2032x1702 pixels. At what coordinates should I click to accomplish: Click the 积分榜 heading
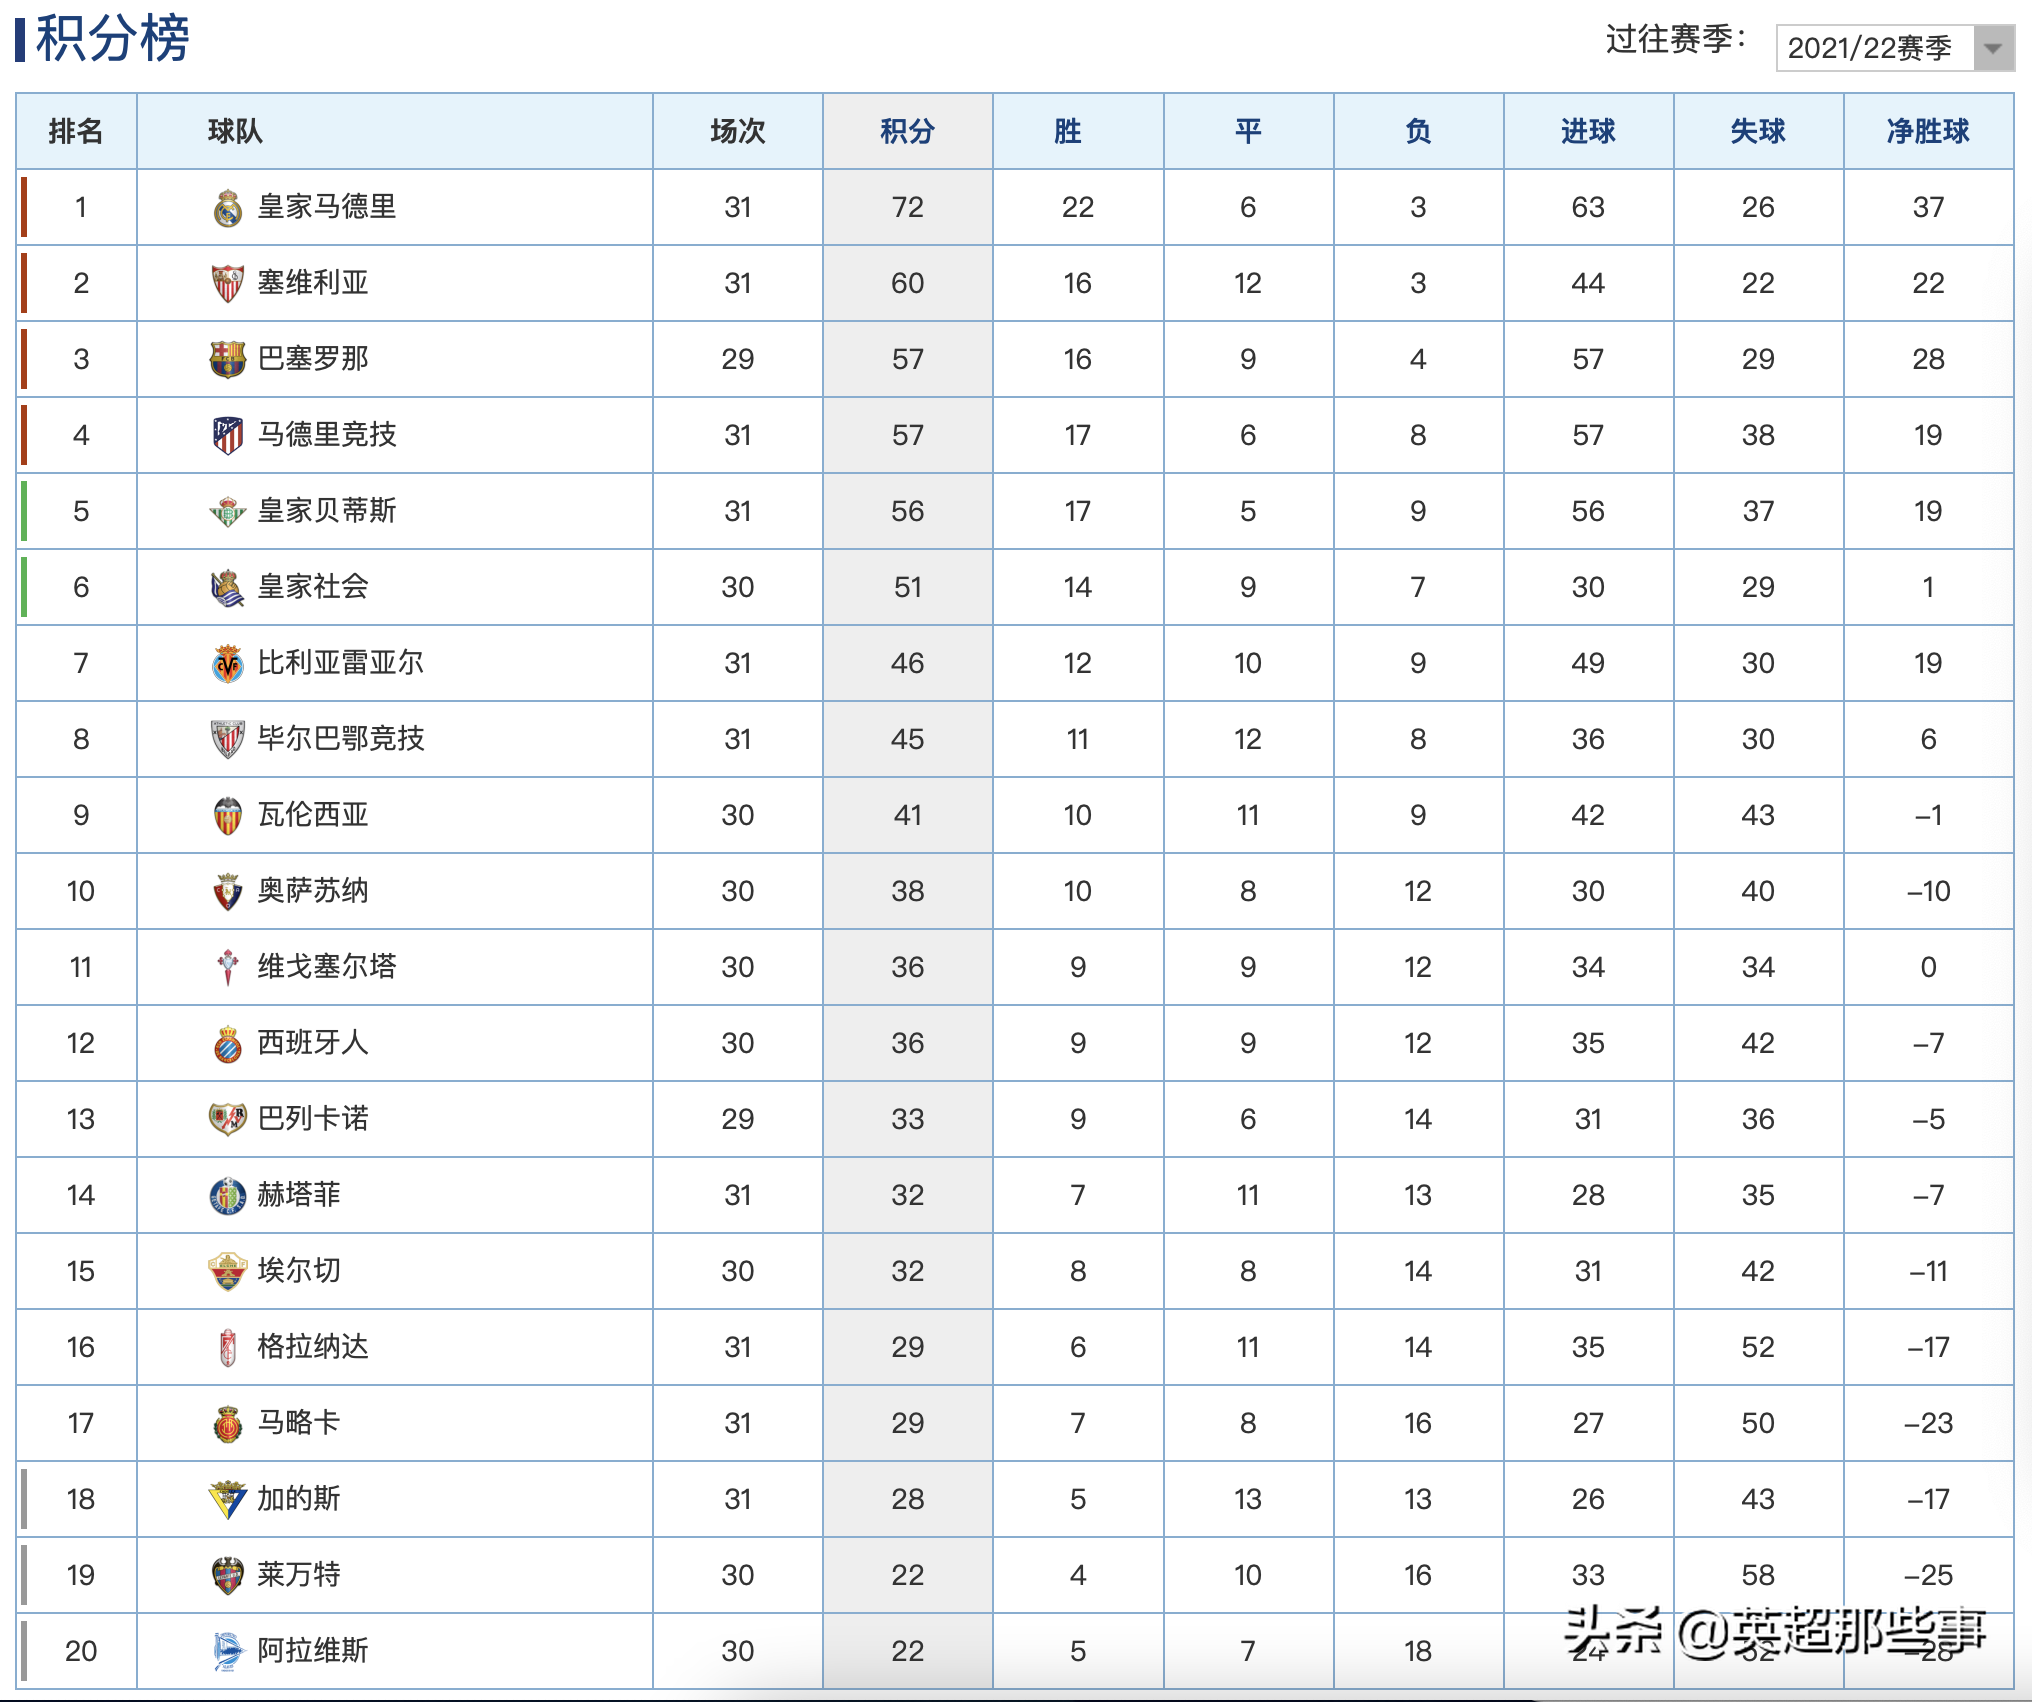pos(112,38)
